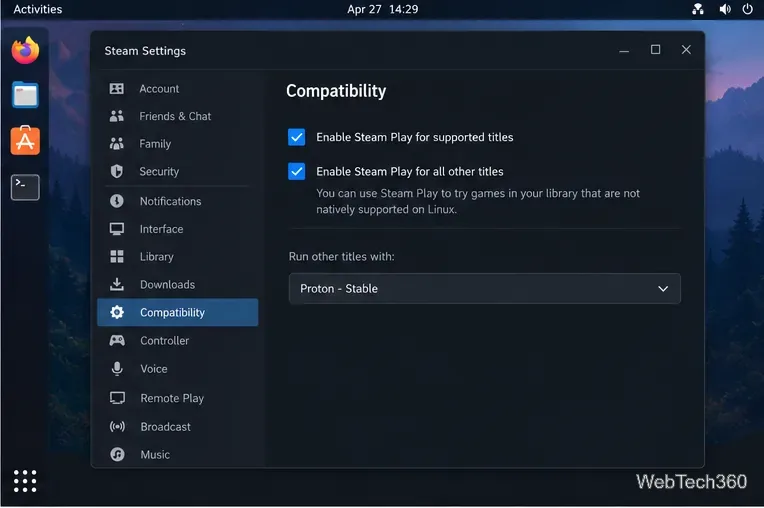Click the Controller gamepad icon
The width and height of the screenshot is (764, 508).
tap(117, 340)
